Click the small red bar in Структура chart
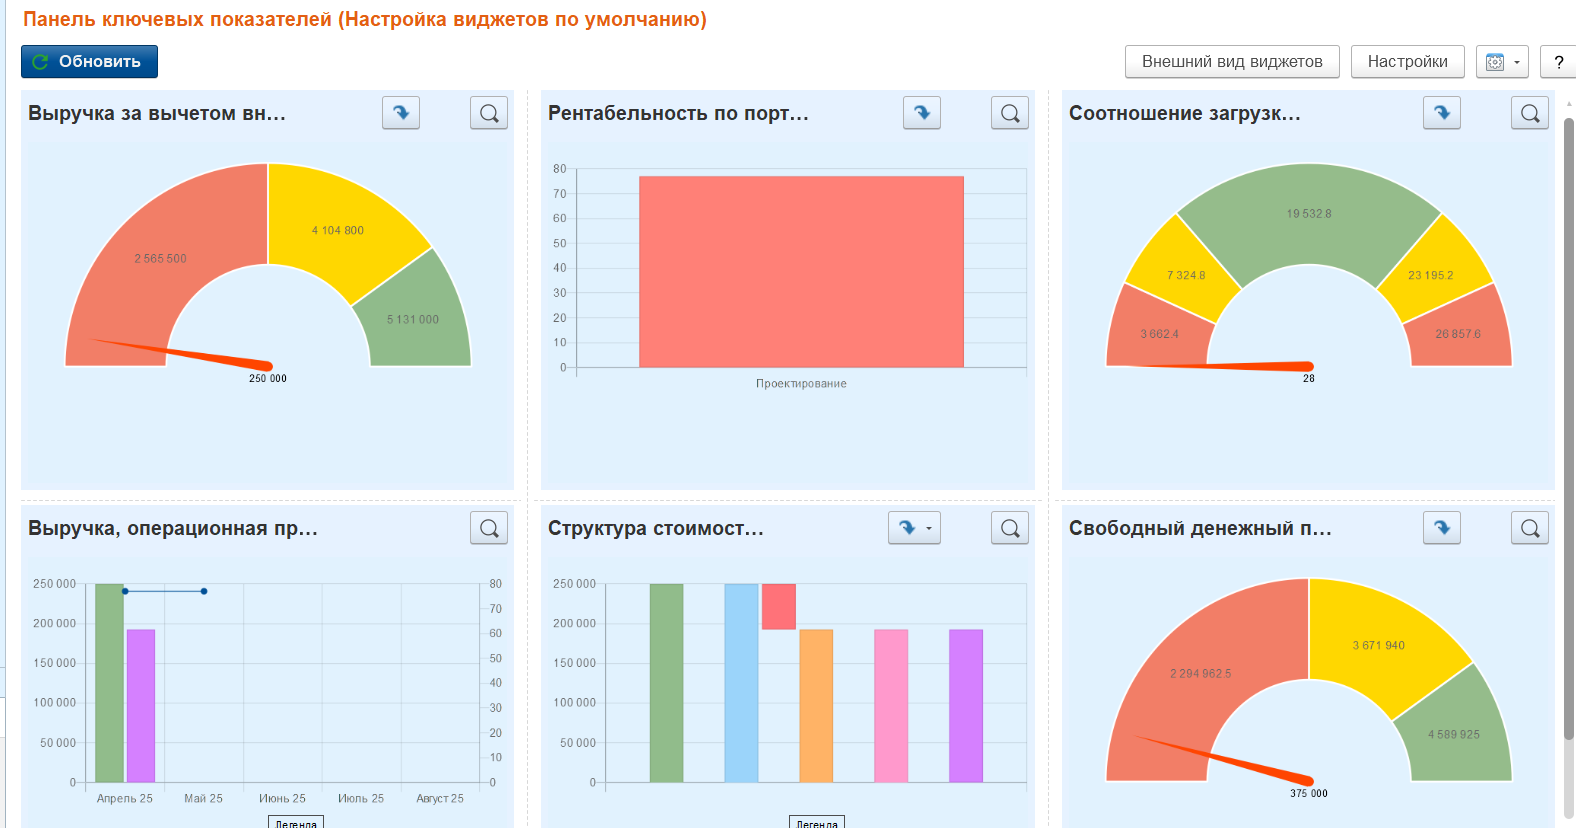Image resolution: width=1576 pixels, height=828 pixels. click(x=779, y=607)
